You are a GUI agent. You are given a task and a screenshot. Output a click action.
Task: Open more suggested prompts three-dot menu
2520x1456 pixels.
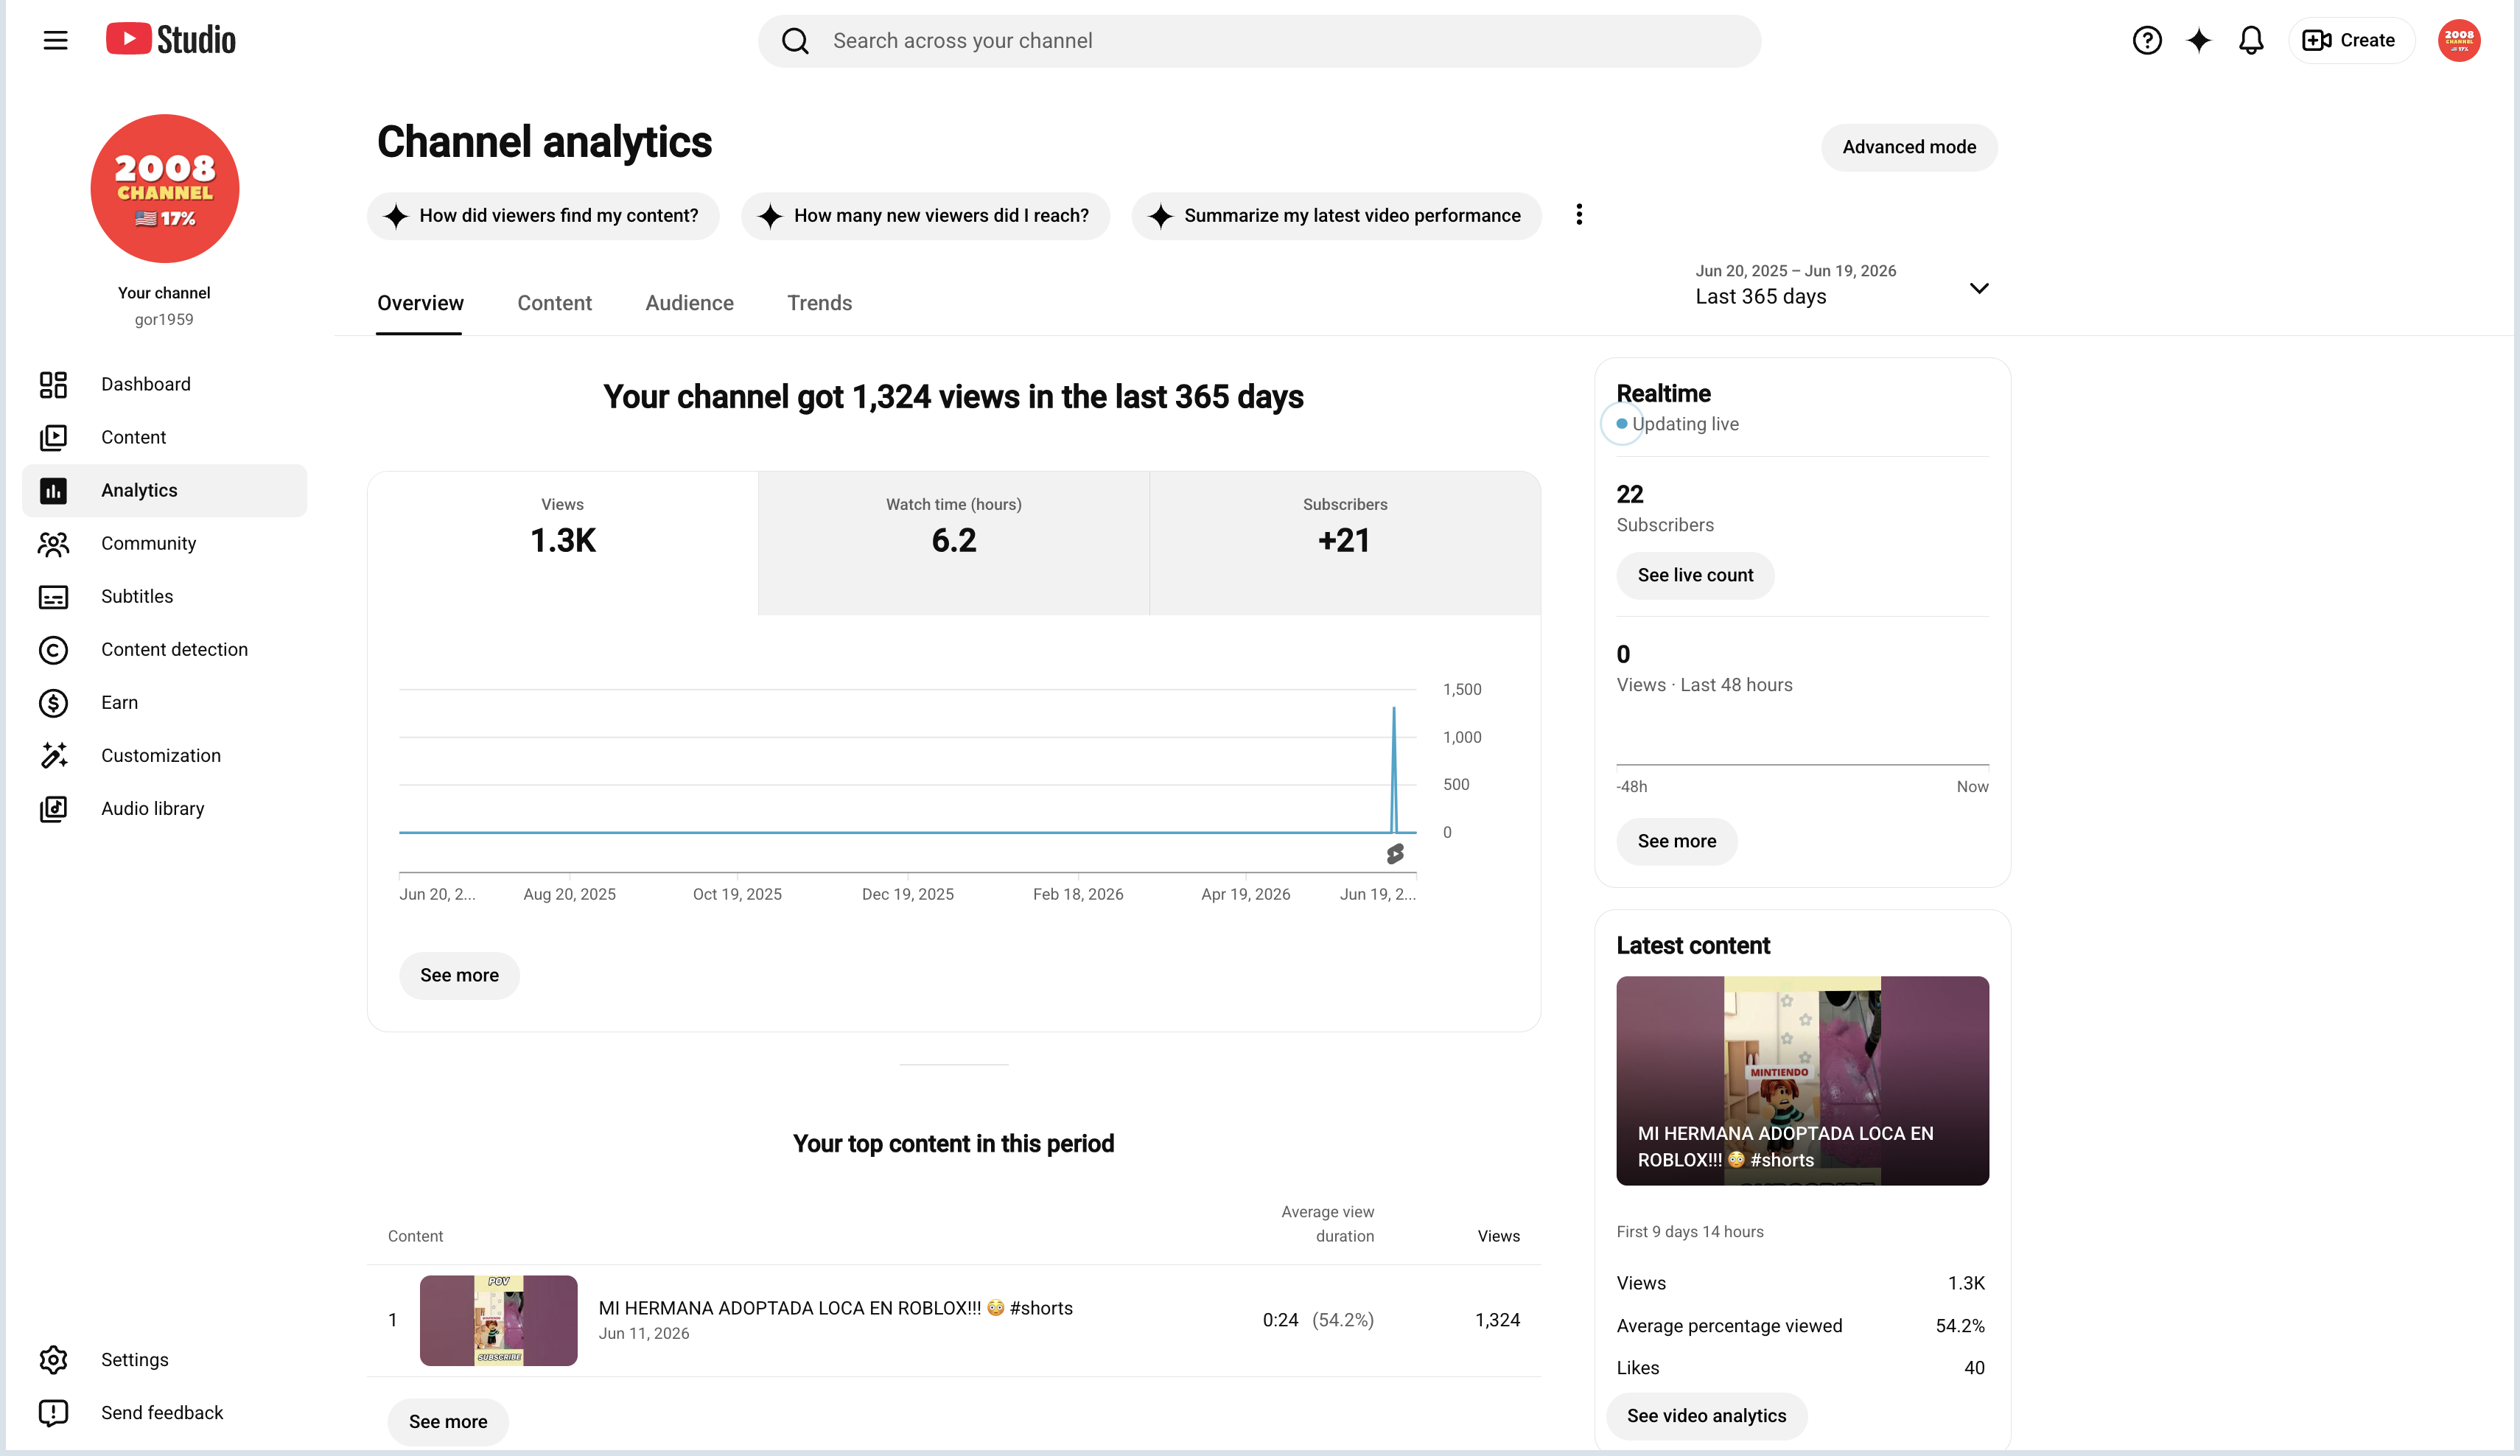click(x=1579, y=215)
